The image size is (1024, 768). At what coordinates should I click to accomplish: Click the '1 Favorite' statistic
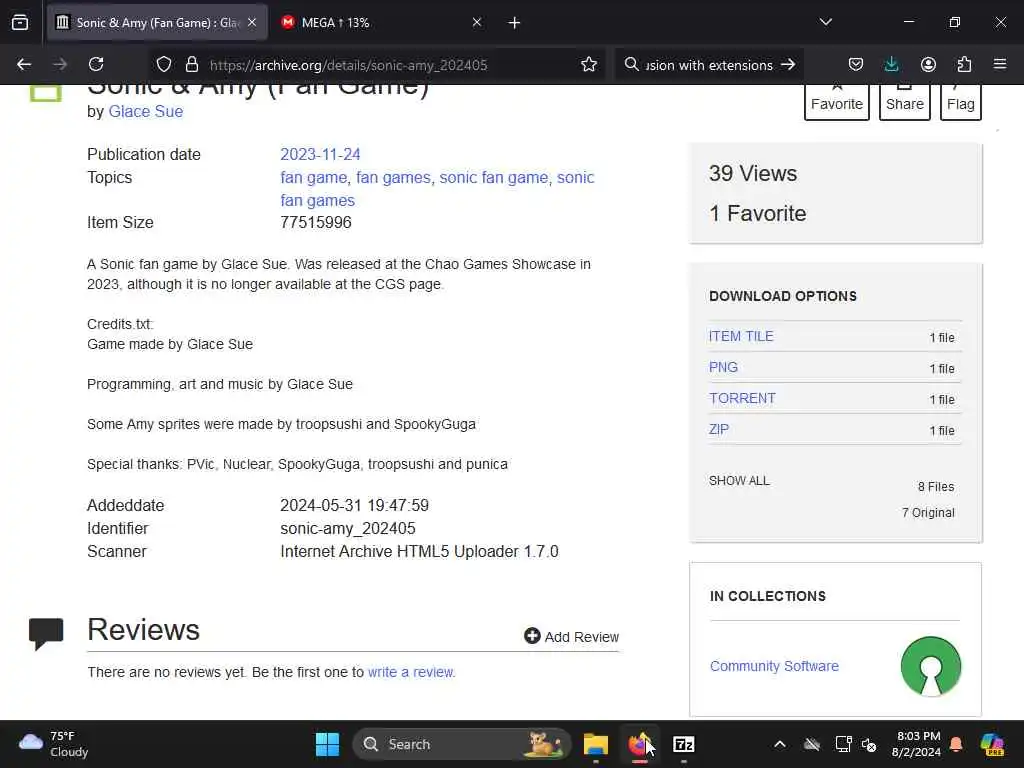[x=758, y=214]
